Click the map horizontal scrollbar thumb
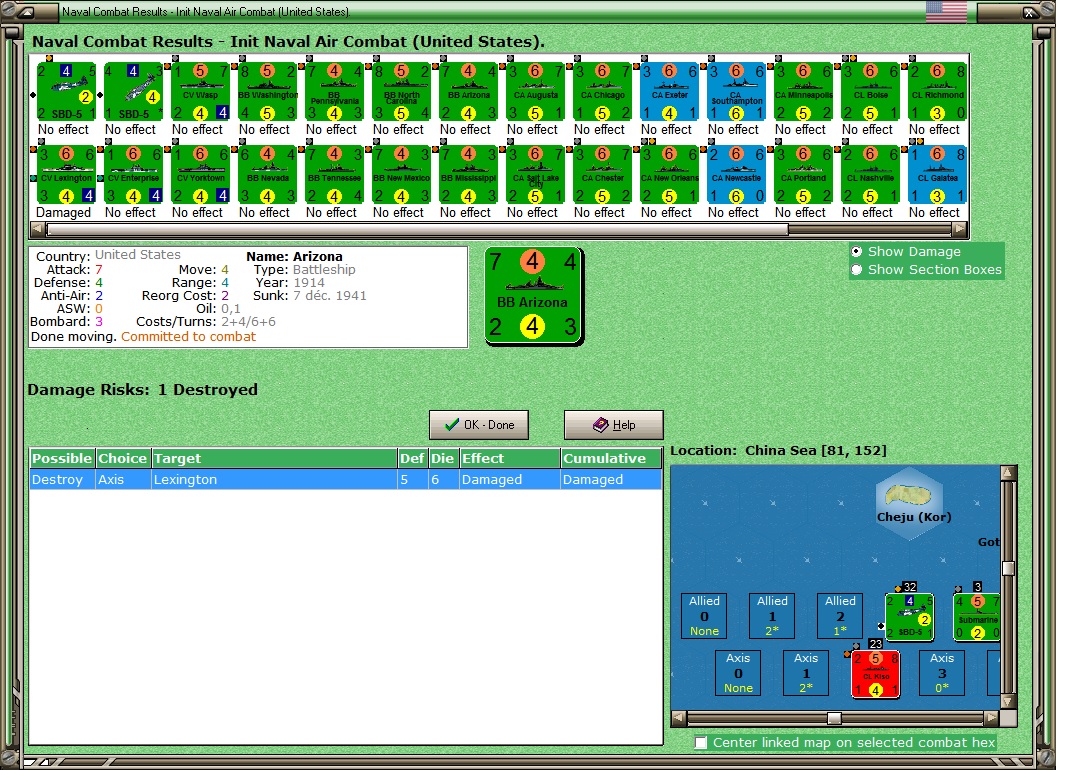The width and height of the screenshot is (1081, 770). point(834,718)
